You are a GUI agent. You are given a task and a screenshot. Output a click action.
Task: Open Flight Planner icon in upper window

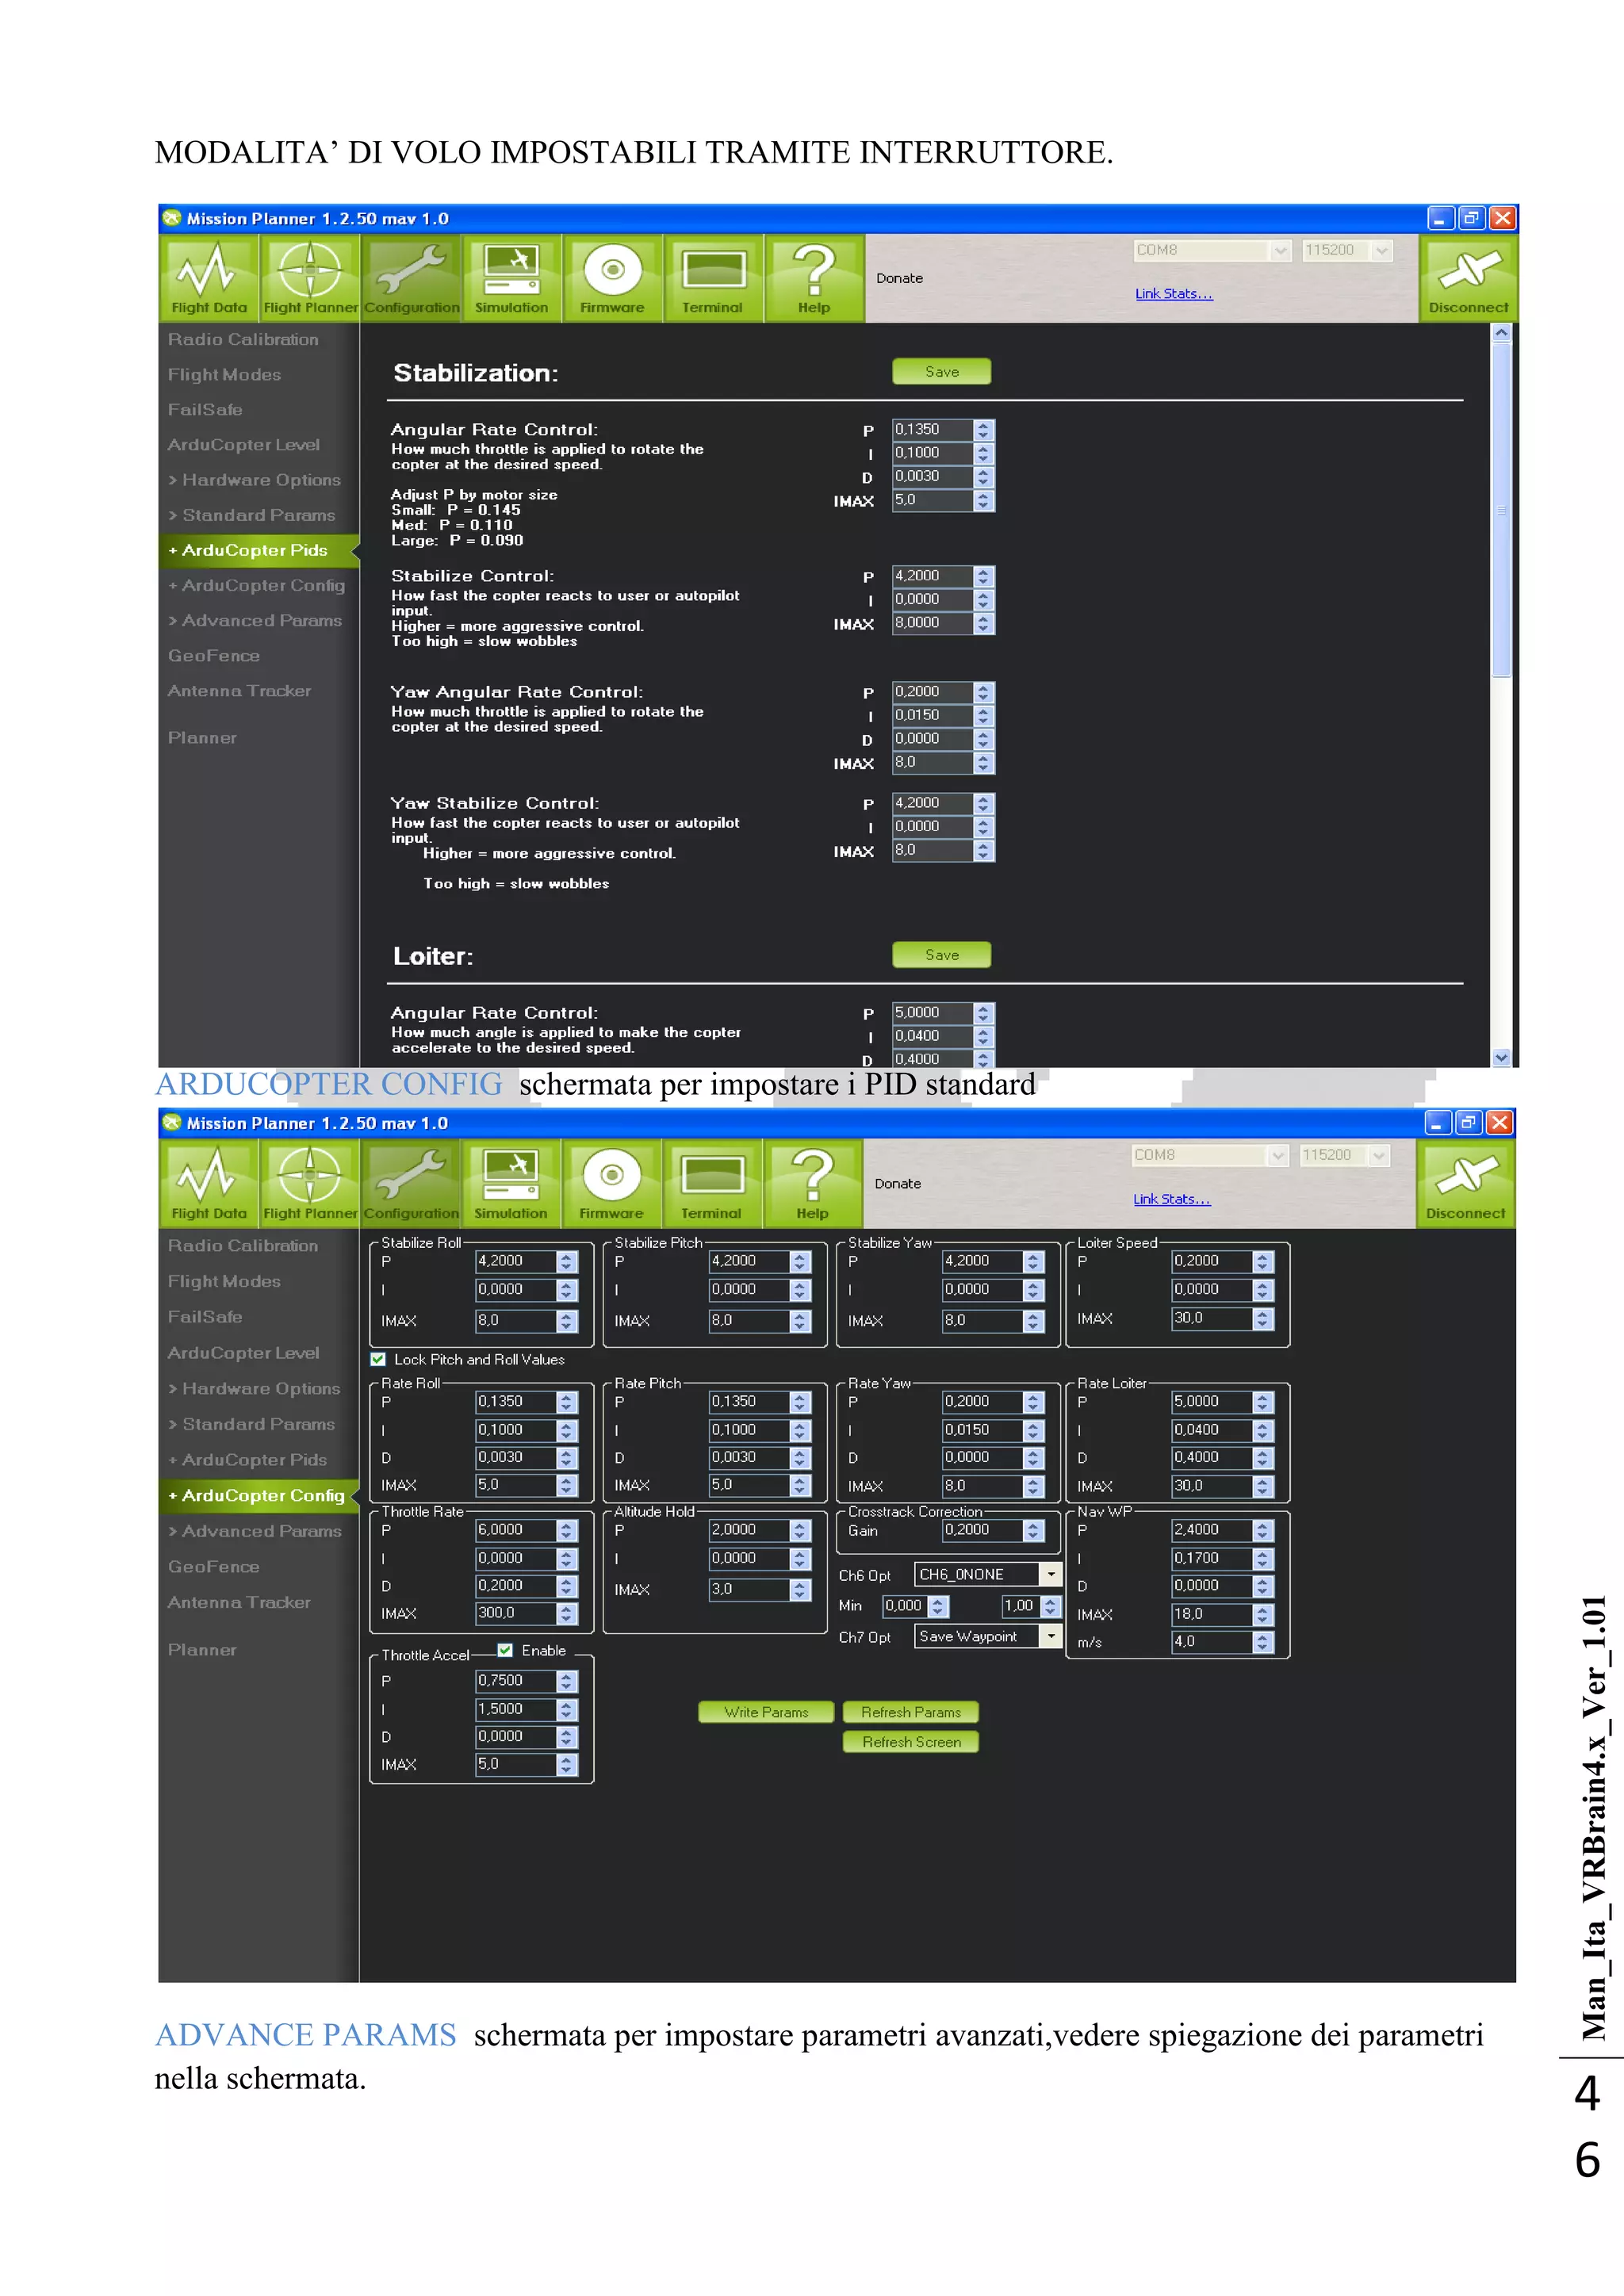pyautogui.click(x=310, y=279)
